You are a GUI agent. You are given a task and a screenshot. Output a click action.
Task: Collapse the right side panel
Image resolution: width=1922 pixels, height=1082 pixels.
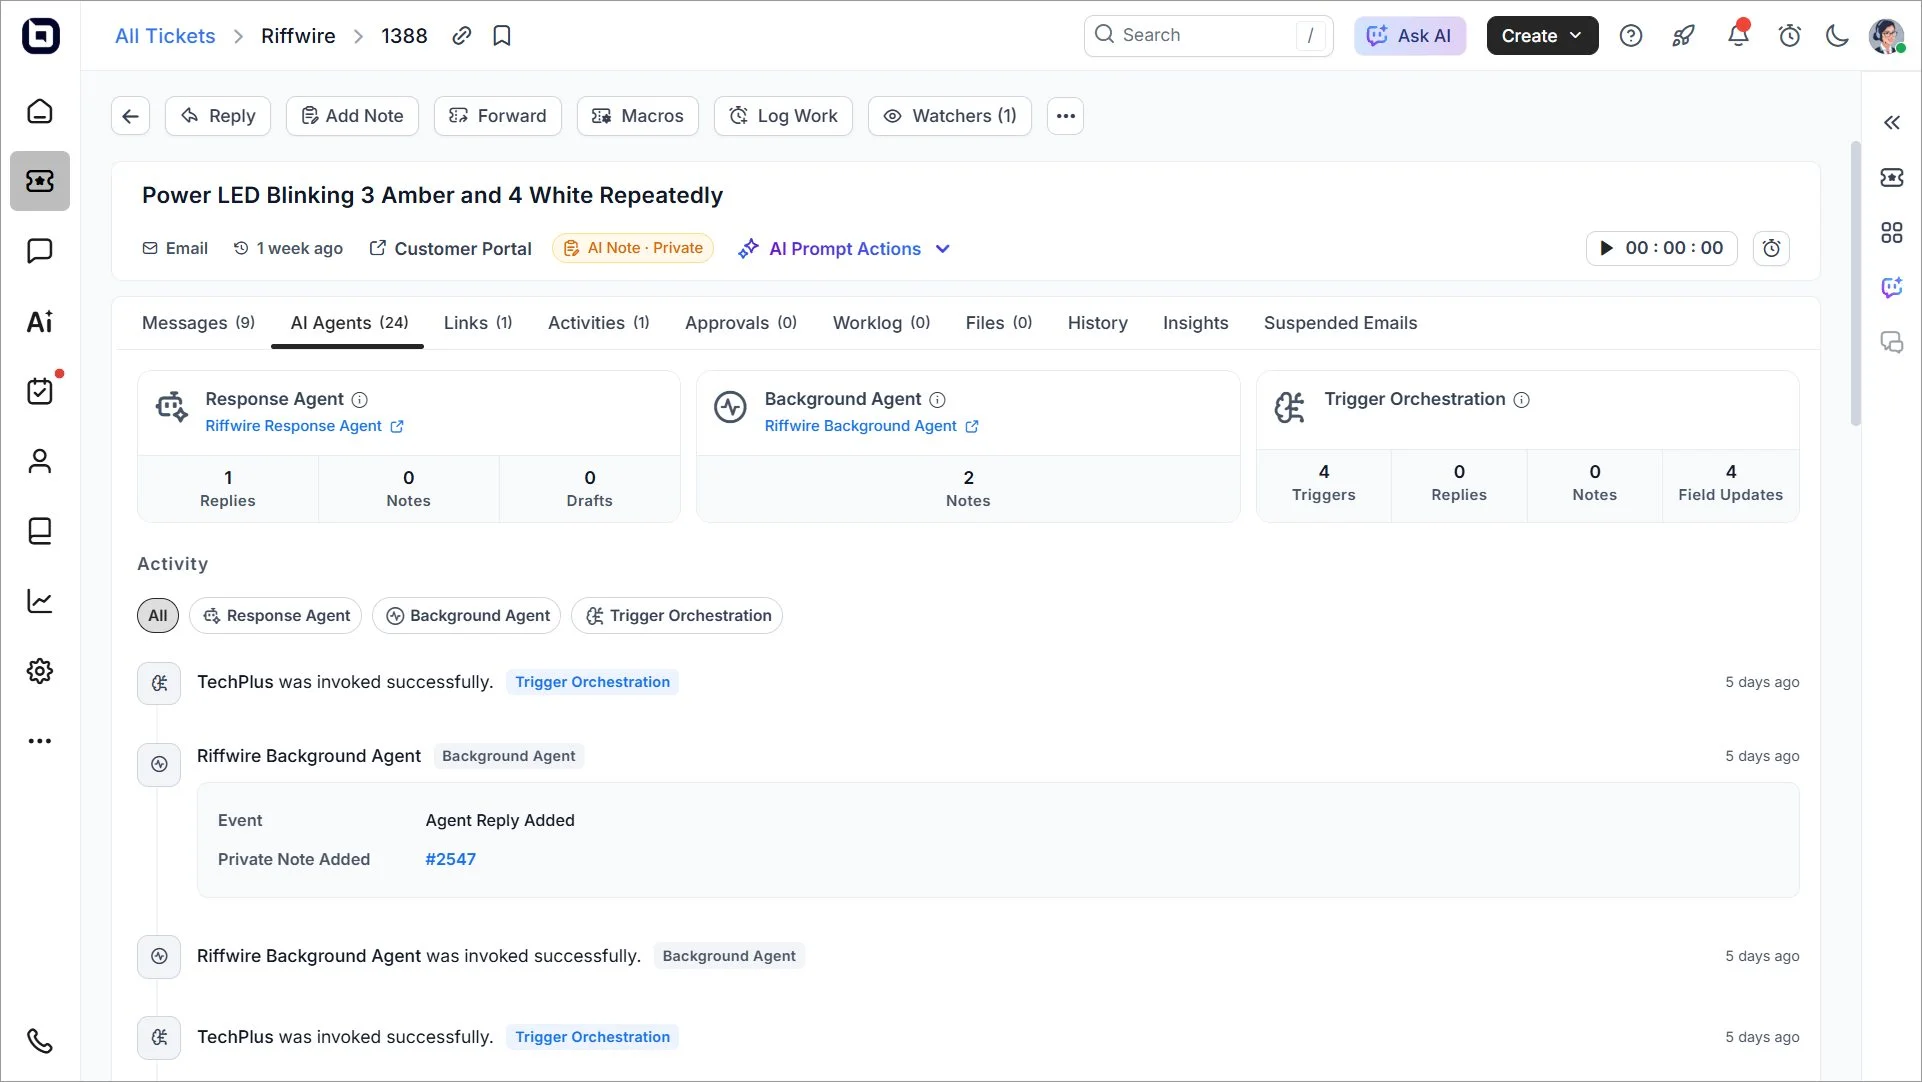tap(1892, 122)
